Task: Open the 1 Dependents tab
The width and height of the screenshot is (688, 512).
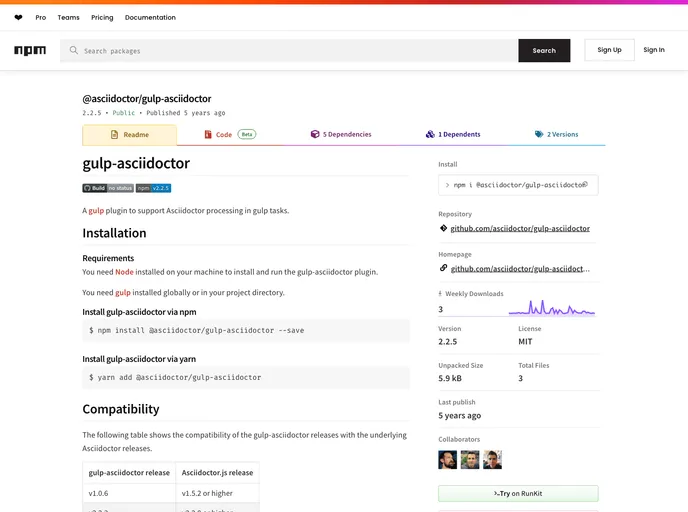Action: click(x=453, y=134)
